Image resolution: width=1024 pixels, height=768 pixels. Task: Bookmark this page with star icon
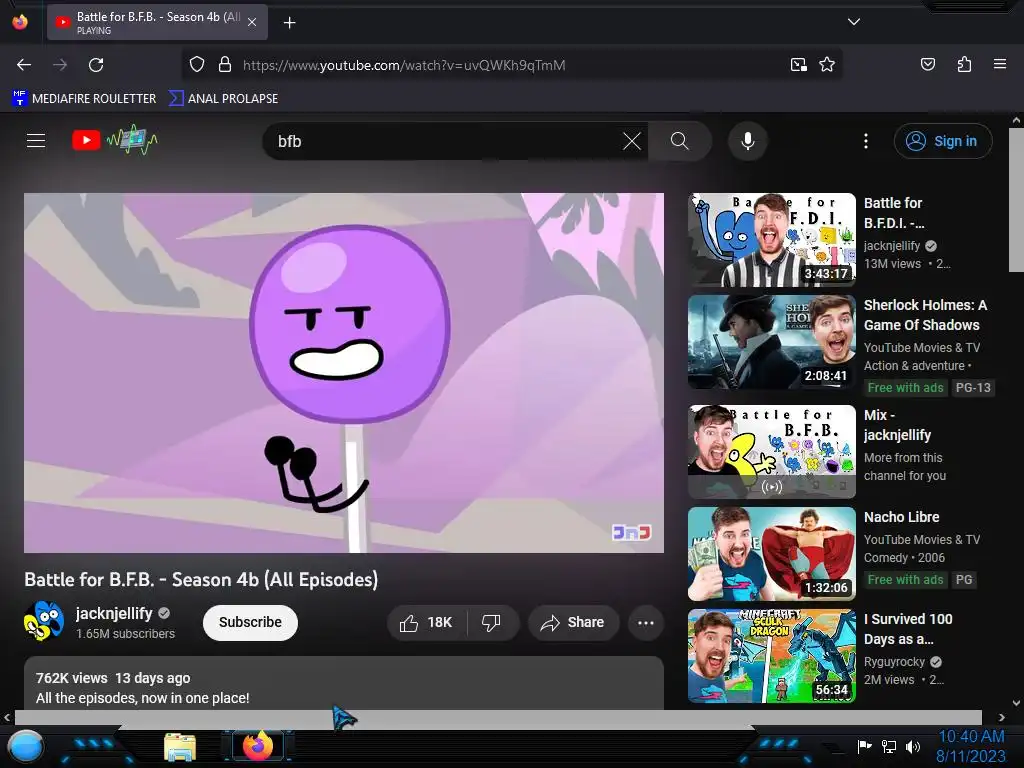click(x=827, y=65)
